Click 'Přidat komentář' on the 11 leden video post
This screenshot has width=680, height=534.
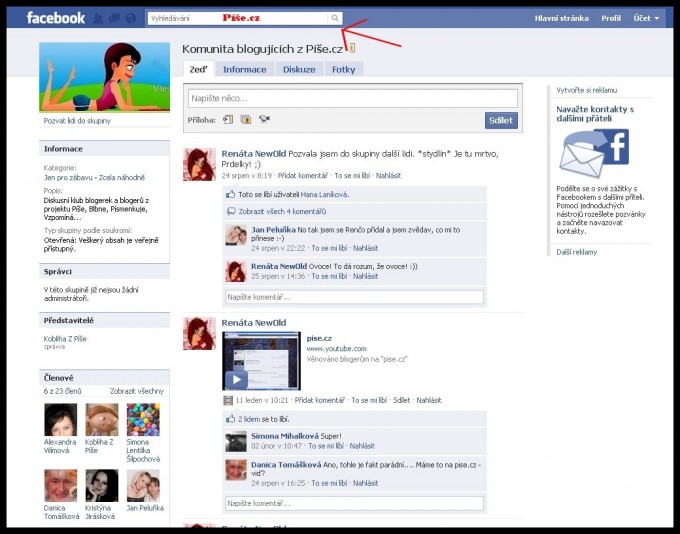320,400
